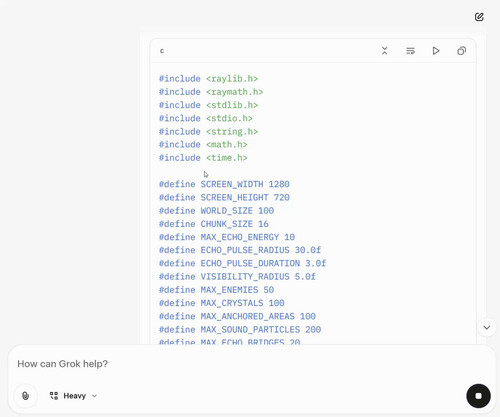This screenshot has height=417, width=500.
Task: Open the Heavy model selector
Action: 73,396
